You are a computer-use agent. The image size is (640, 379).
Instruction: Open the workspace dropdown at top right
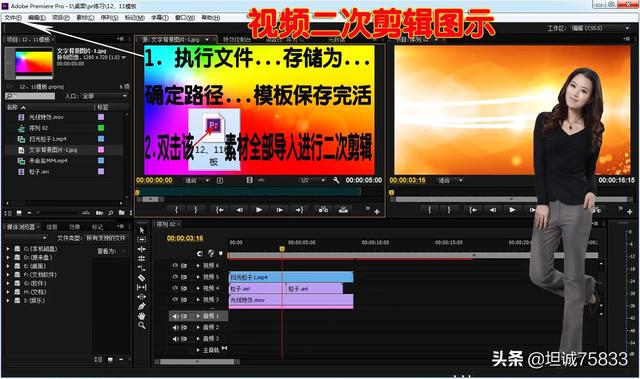600,28
